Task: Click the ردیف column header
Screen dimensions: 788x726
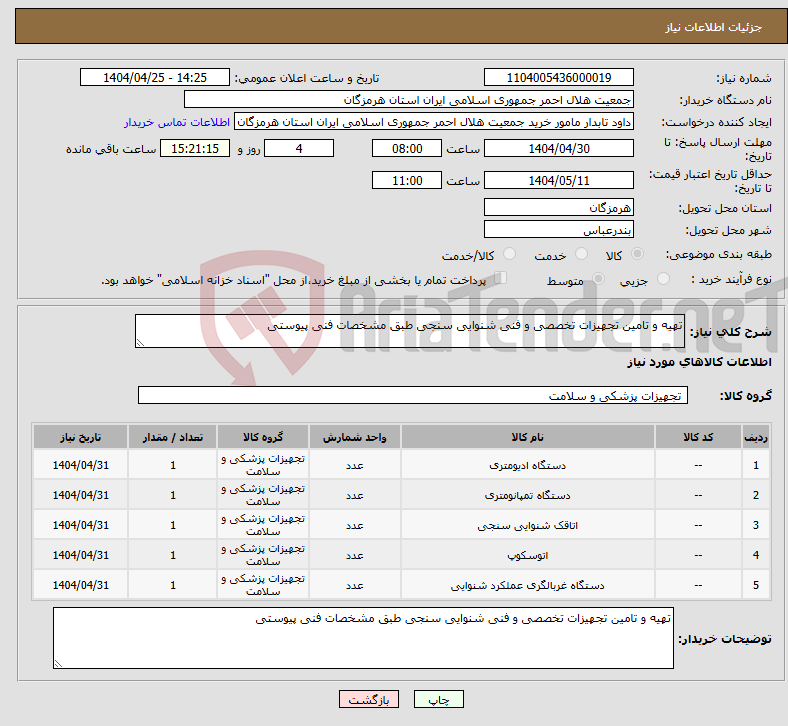Action: tap(756, 437)
